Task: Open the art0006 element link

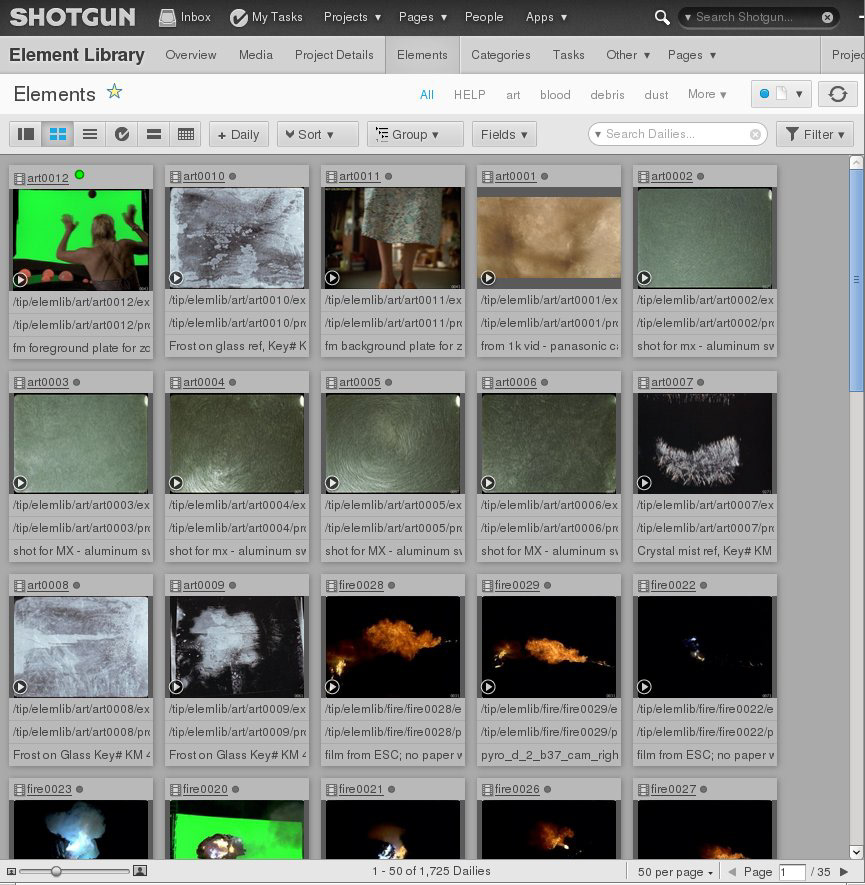Action: [516, 382]
